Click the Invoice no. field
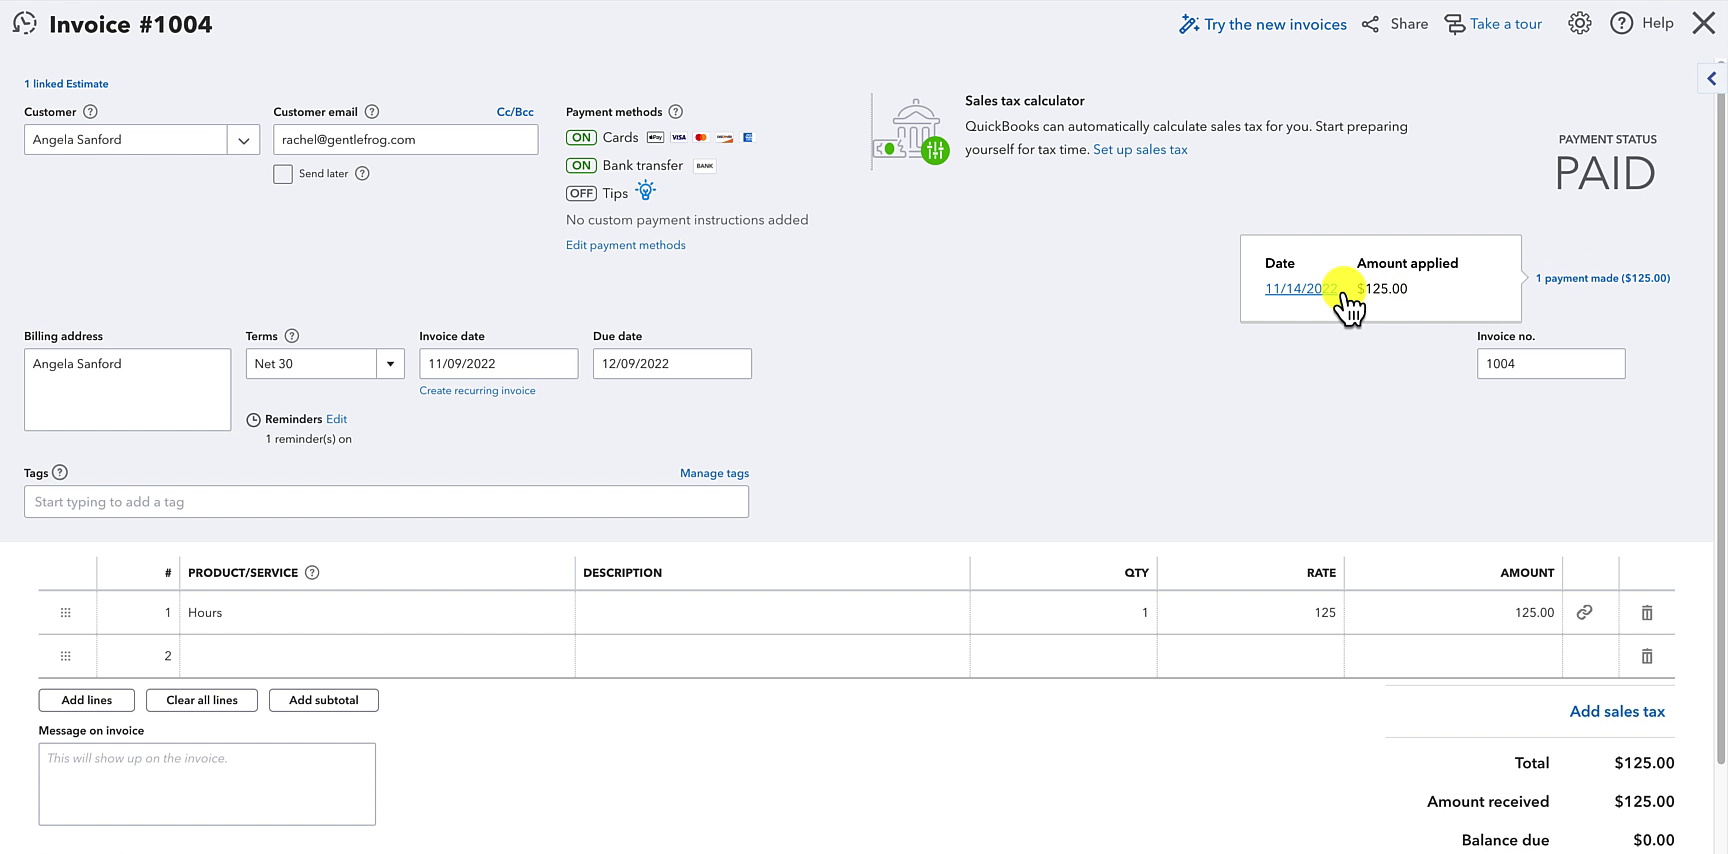This screenshot has height=854, width=1728. click(1551, 364)
